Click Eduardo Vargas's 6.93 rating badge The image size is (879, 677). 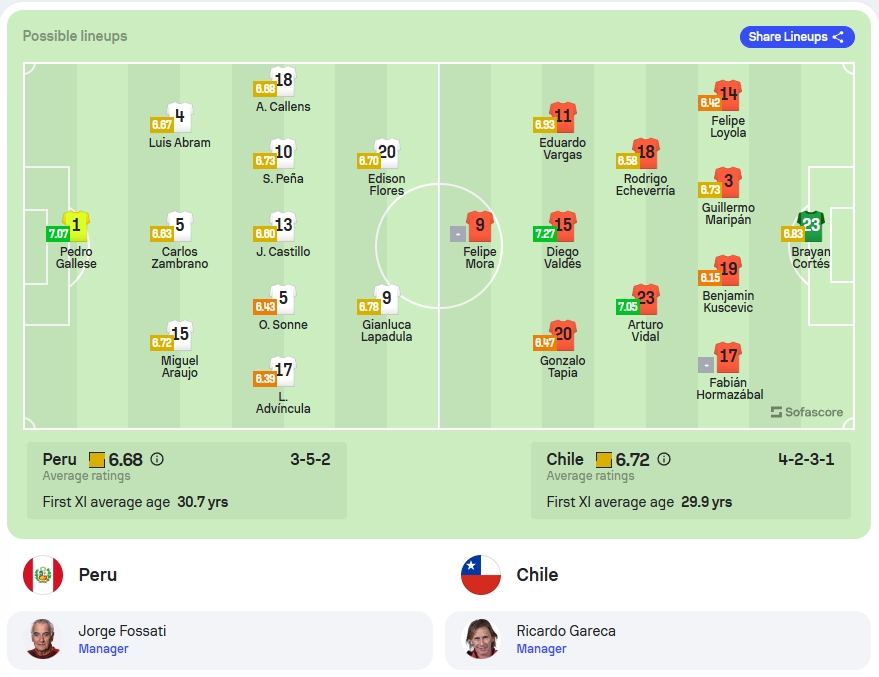click(544, 124)
